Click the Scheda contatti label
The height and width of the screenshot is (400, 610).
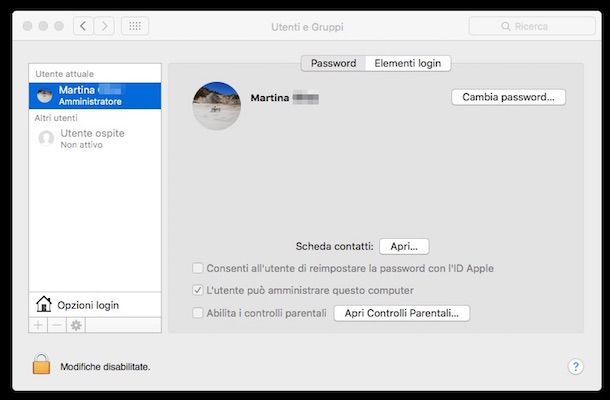click(335, 246)
